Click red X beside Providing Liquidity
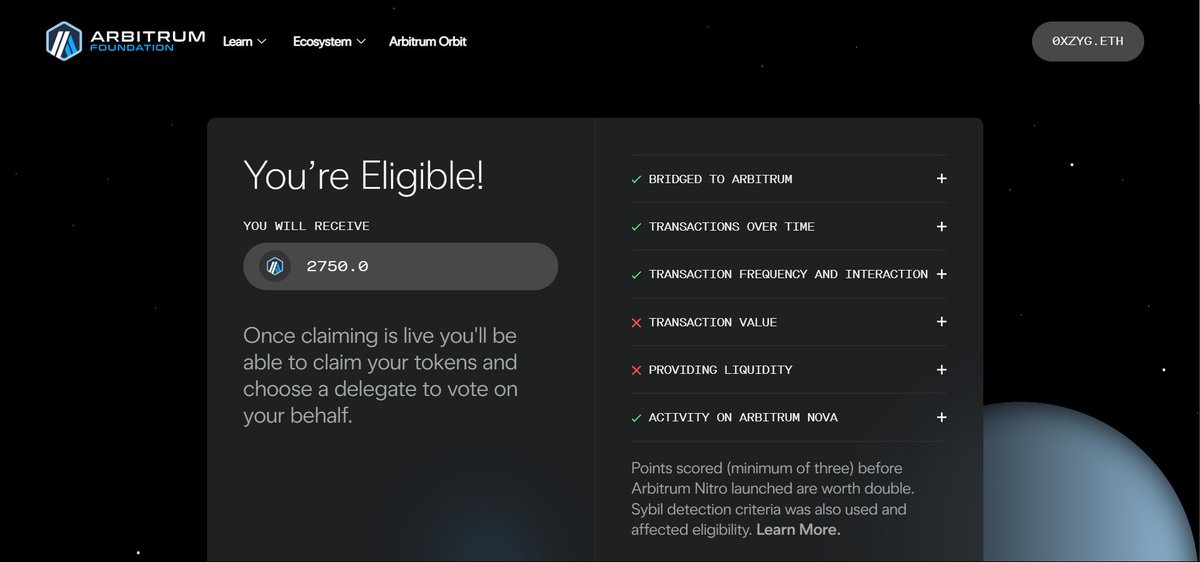Image resolution: width=1200 pixels, height=562 pixels. [636, 370]
